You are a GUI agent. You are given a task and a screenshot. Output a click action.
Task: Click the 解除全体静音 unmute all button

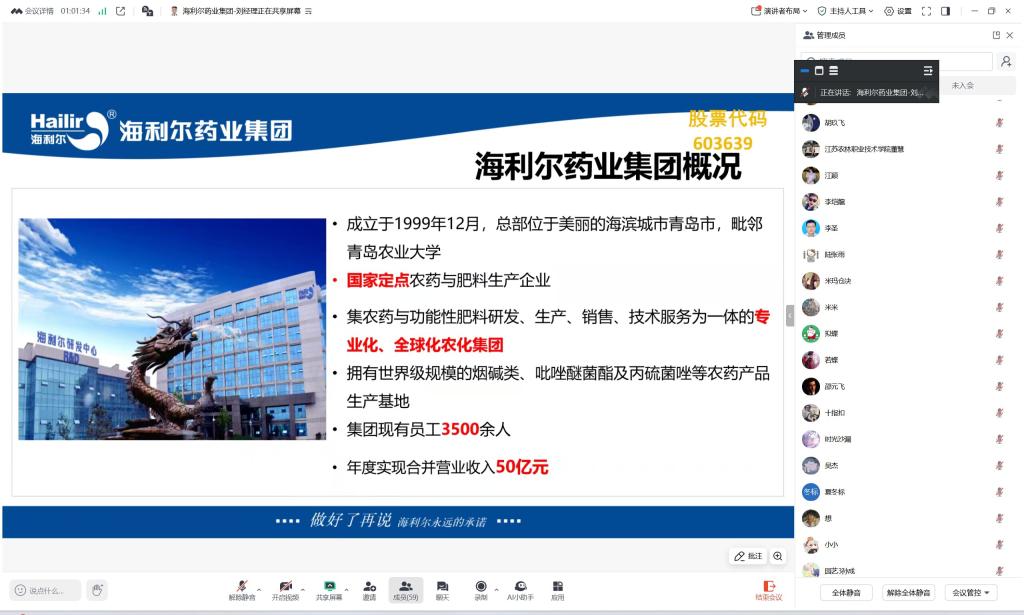click(908, 593)
